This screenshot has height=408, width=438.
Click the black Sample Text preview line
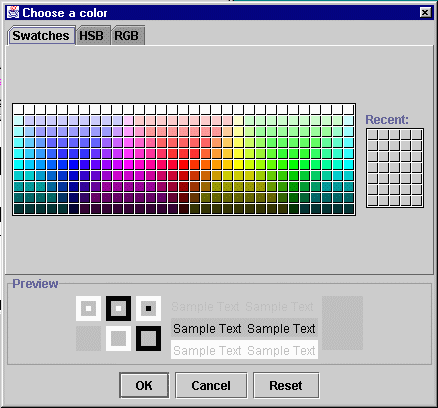click(x=244, y=329)
